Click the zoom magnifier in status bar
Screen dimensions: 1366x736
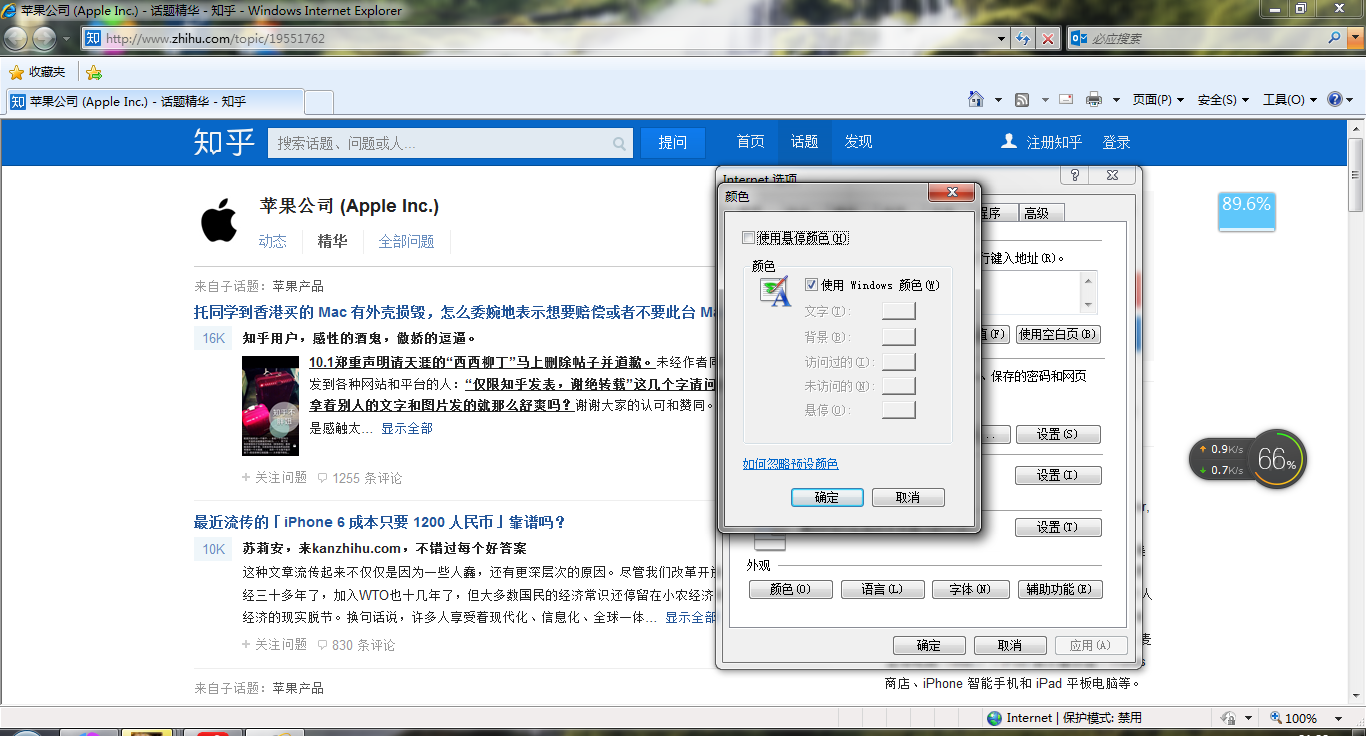(1277, 718)
